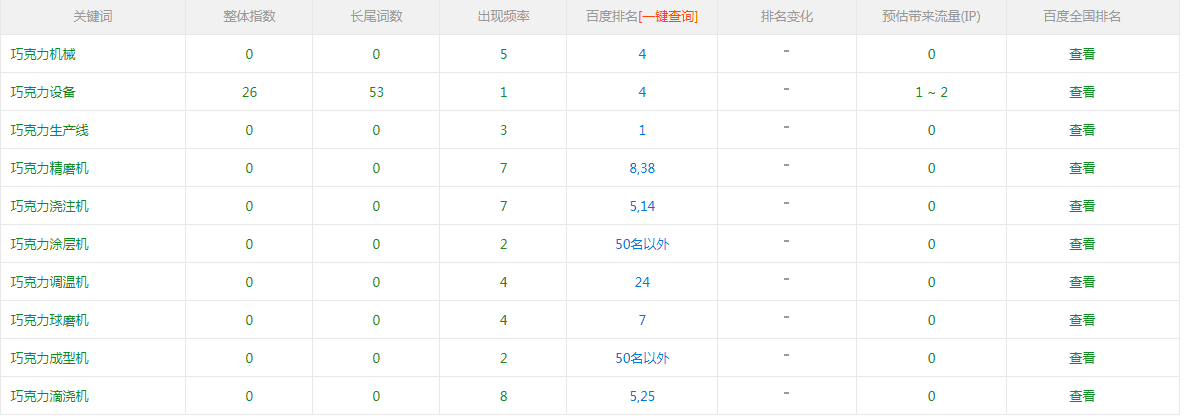Image resolution: width=1186 pixels, height=419 pixels.
Task: Open the 巧克力设备 keyword link
Action: (x=43, y=92)
